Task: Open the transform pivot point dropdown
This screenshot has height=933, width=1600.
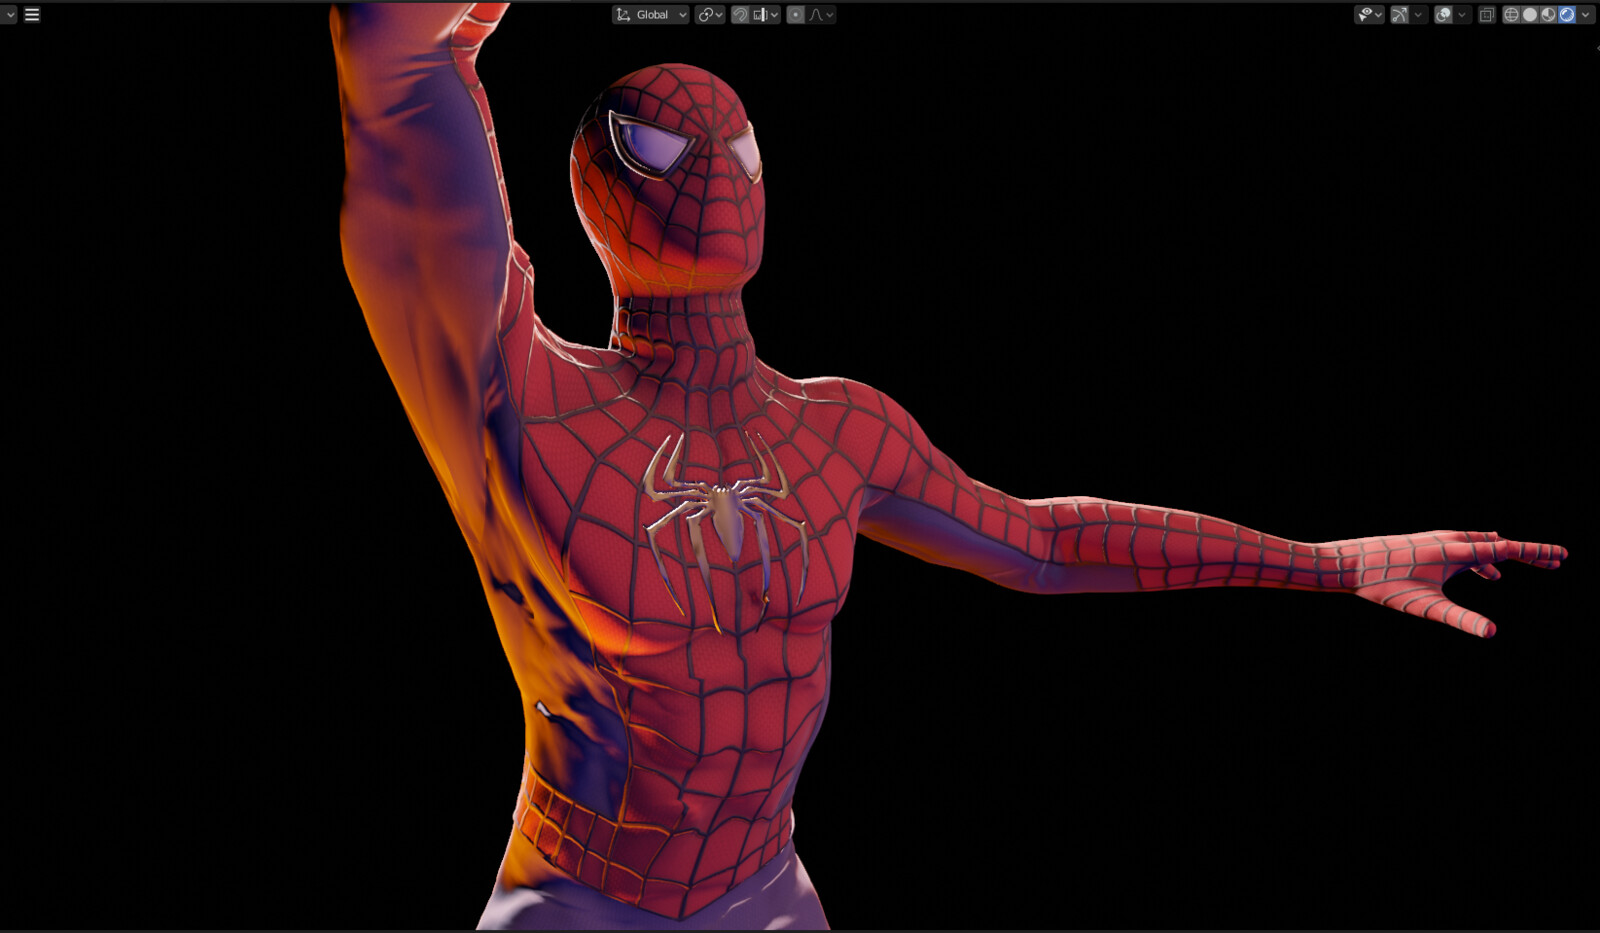Action: click(709, 15)
